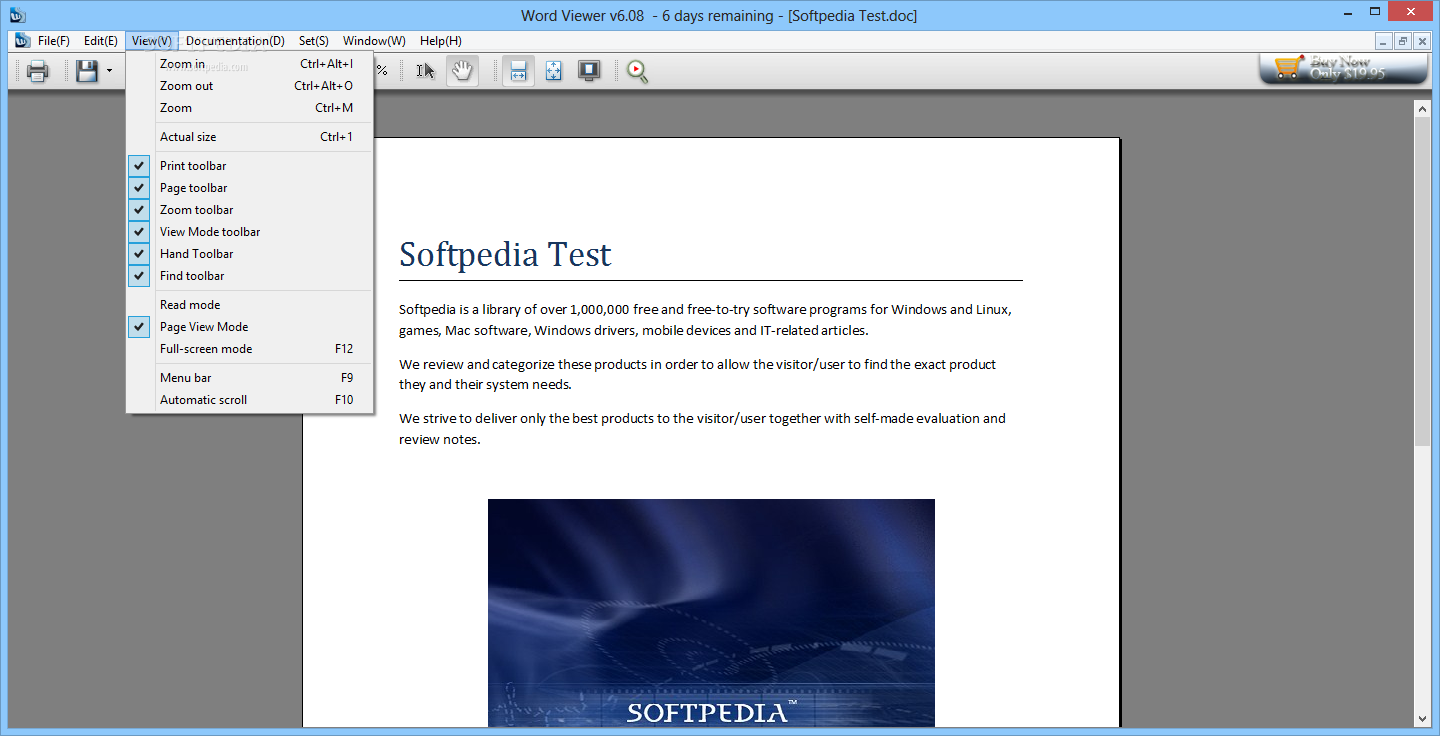Click the app icon in menu bar

tap(22, 41)
